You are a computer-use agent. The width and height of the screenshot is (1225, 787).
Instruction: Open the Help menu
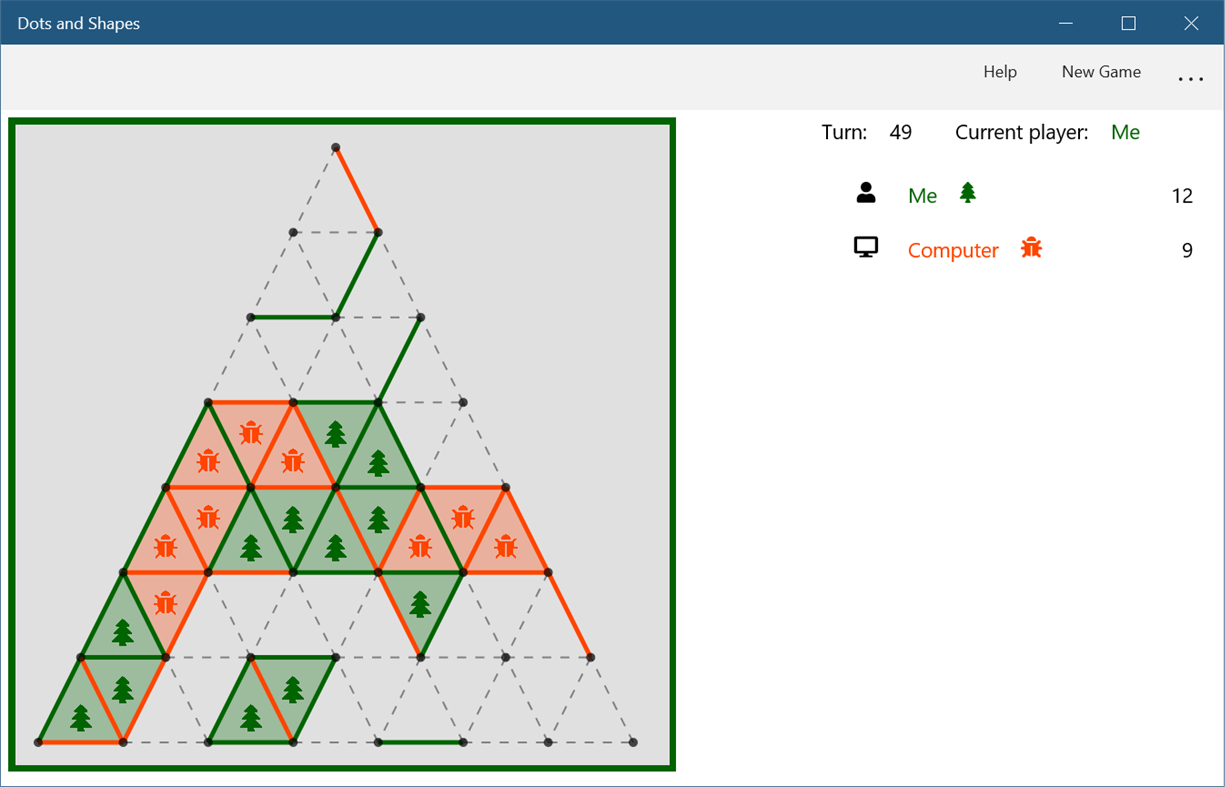(x=999, y=71)
